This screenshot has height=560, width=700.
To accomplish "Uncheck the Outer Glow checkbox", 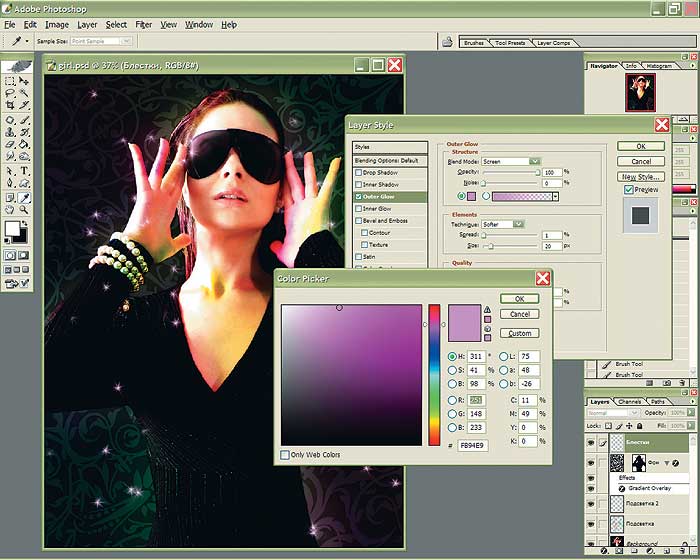I will (x=358, y=196).
